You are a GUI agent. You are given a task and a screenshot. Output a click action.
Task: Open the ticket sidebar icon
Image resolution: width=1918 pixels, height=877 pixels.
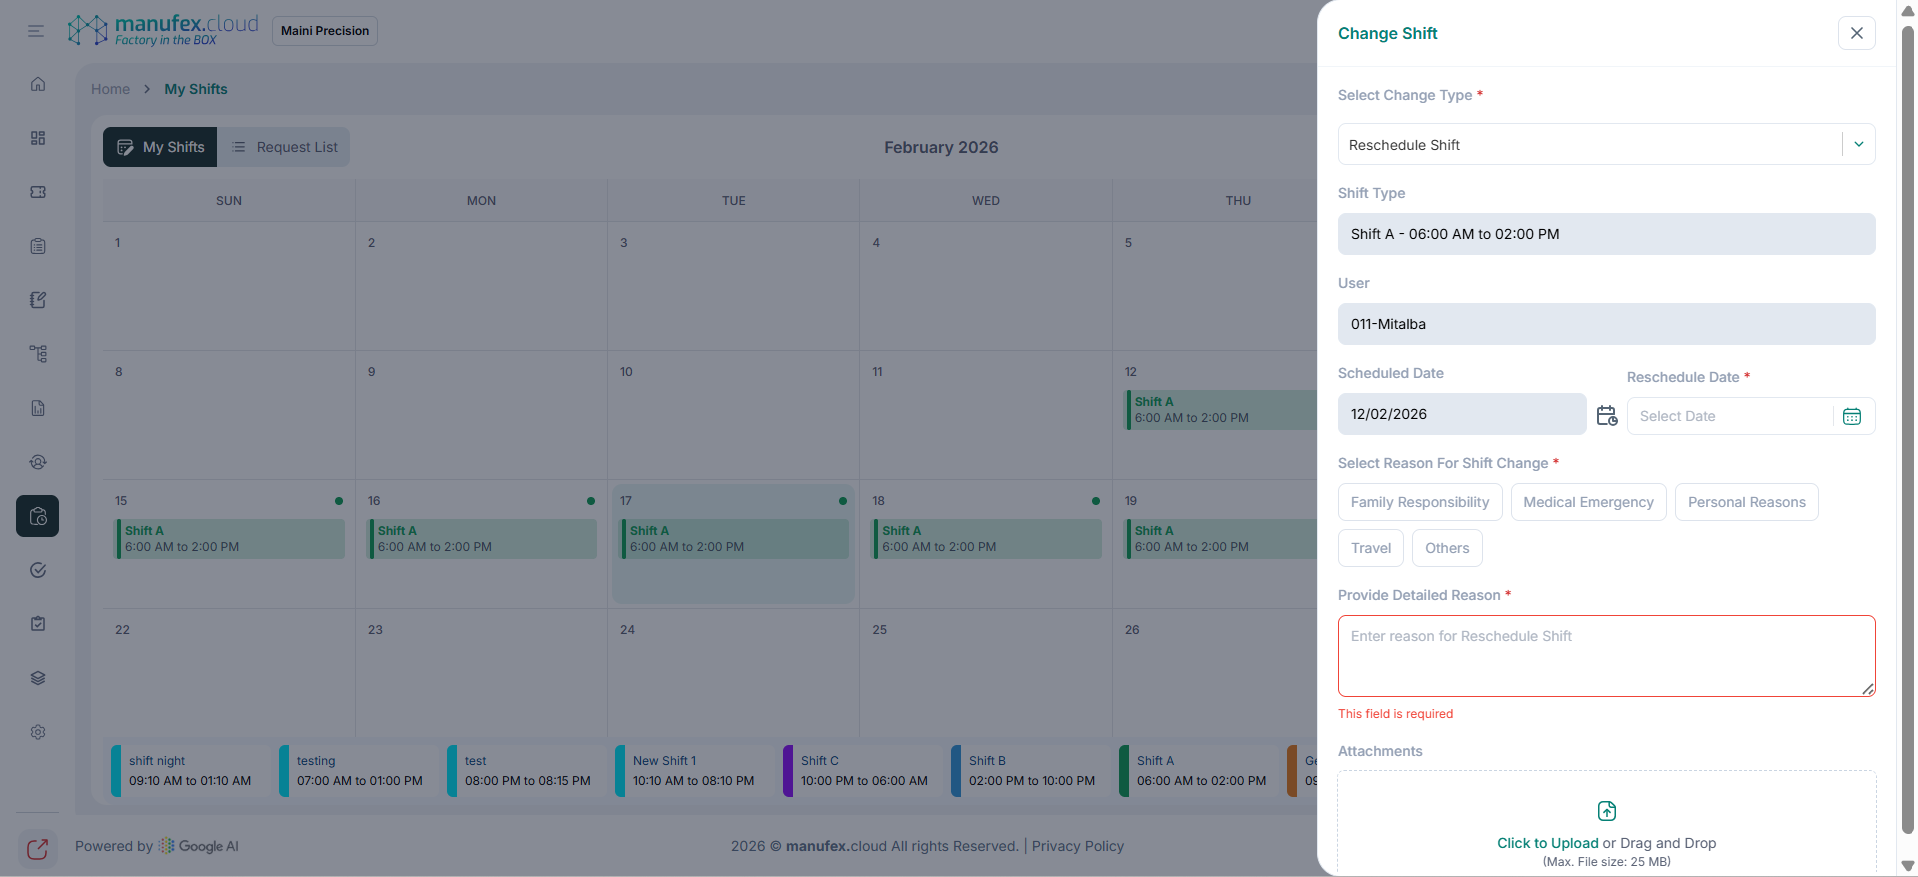tap(38, 192)
